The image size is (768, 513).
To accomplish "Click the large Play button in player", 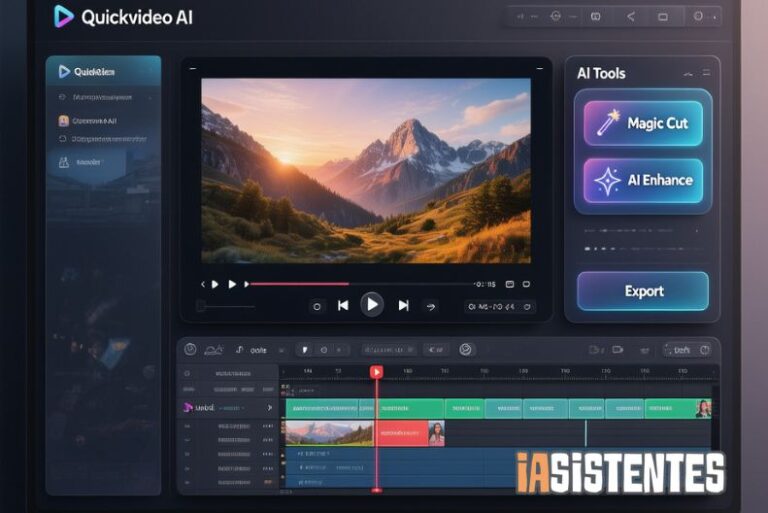I will (x=372, y=304).
